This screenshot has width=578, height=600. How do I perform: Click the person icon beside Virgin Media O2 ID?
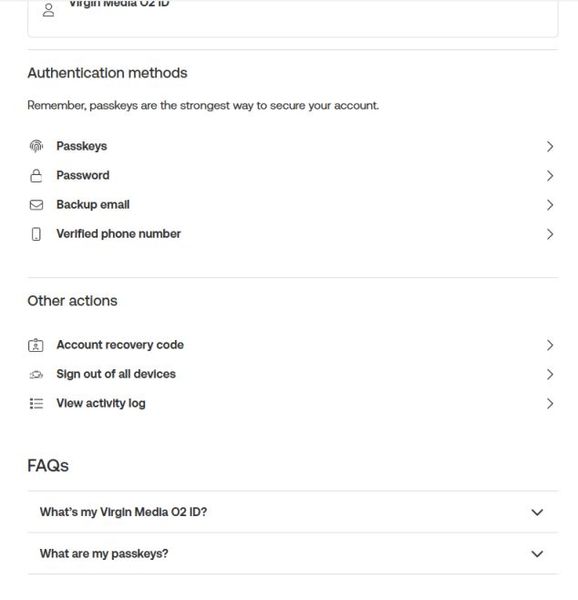(x=48, y=10)
